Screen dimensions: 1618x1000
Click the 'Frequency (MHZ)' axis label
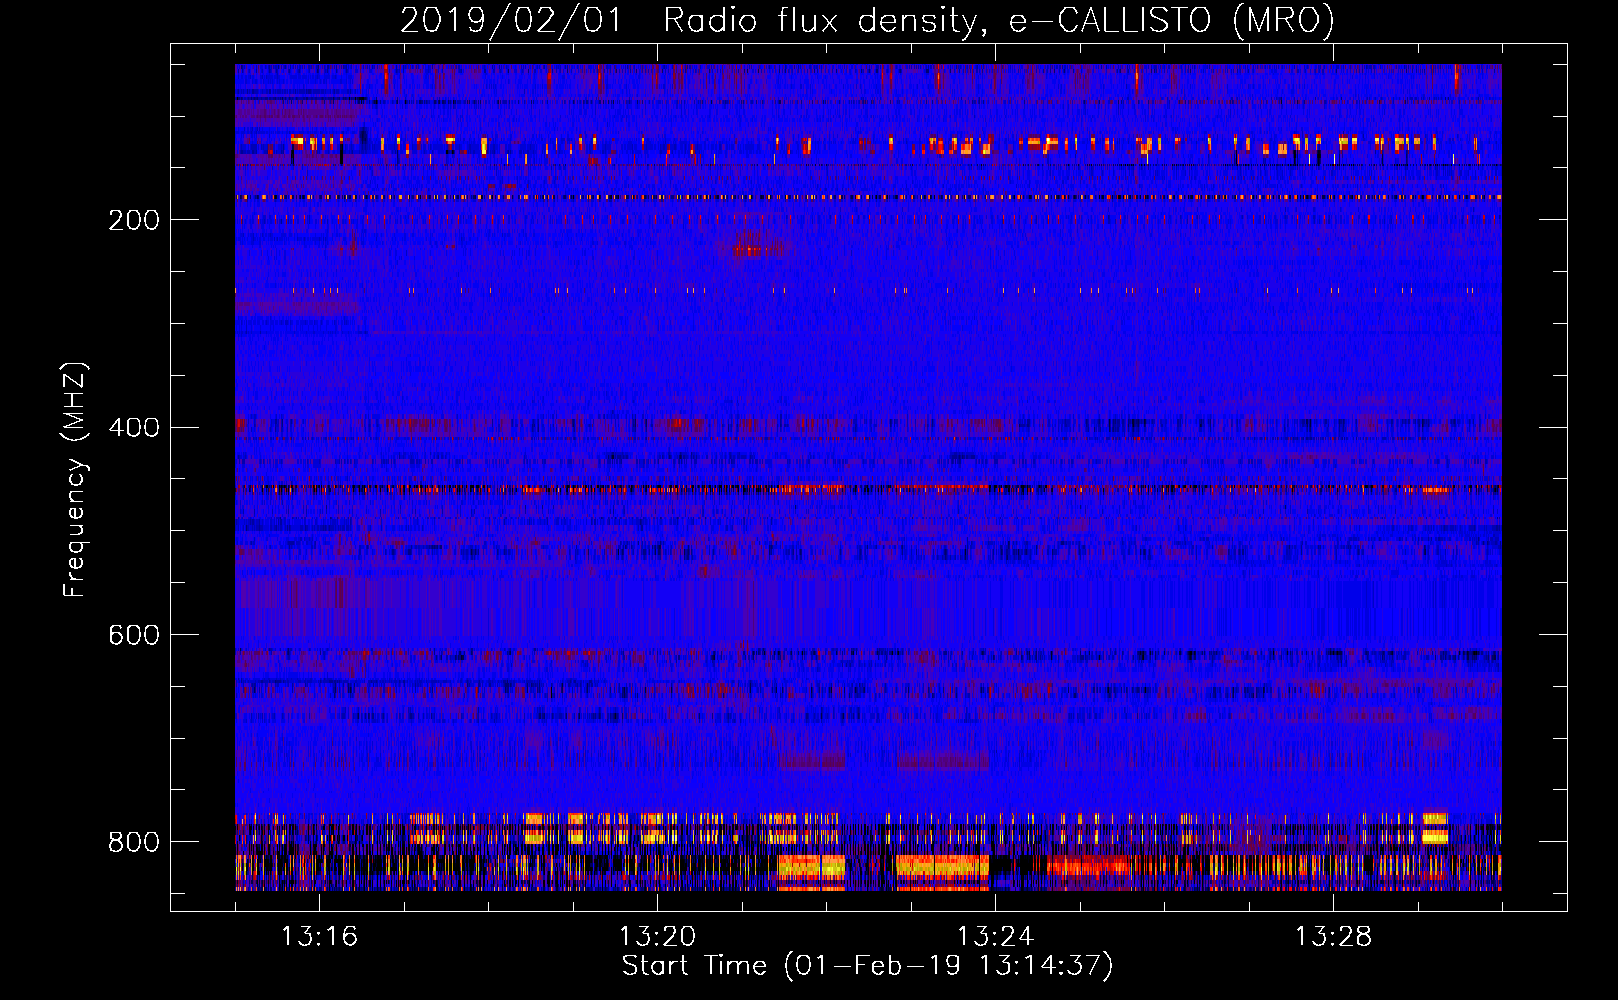(75, 479)
